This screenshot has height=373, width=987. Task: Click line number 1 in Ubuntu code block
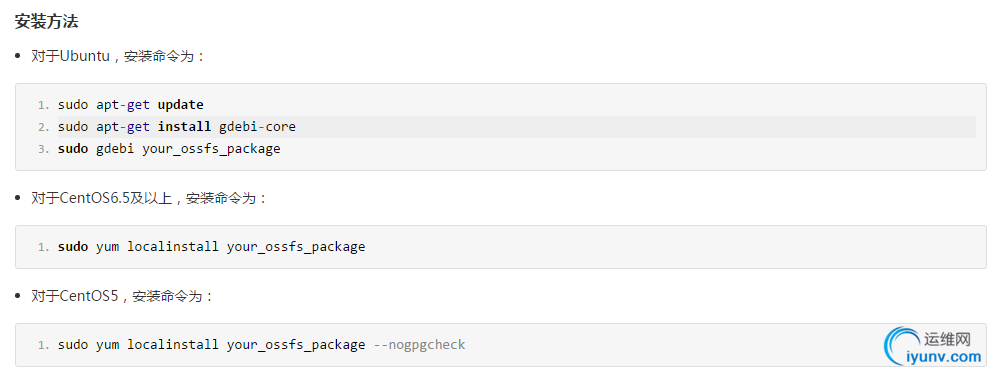pos(43,105)
